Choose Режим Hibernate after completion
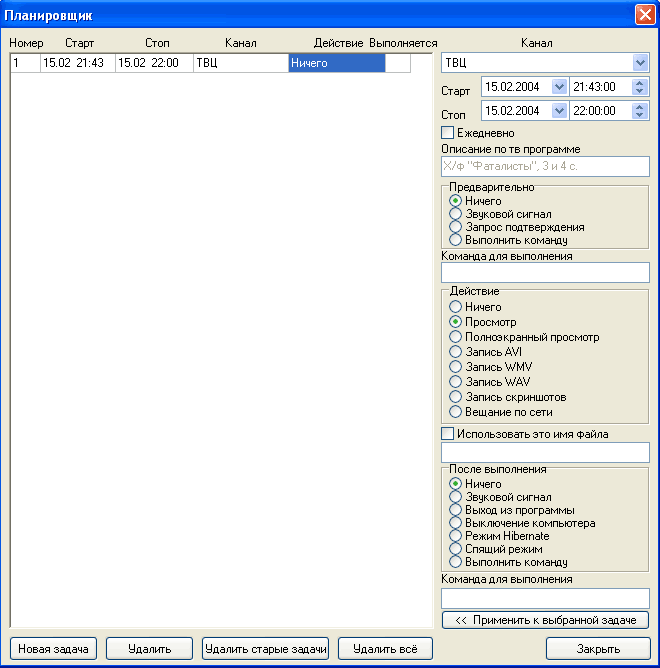 click(x=456, y=536)
